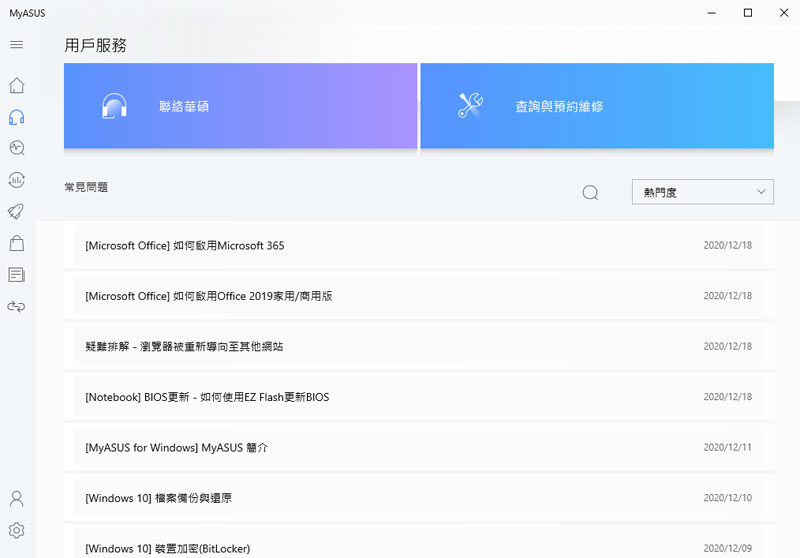Image resolution: width=800 pixels, height=558 pixels.
Task: Click the 常見問題 section heading
Action: 86,187
